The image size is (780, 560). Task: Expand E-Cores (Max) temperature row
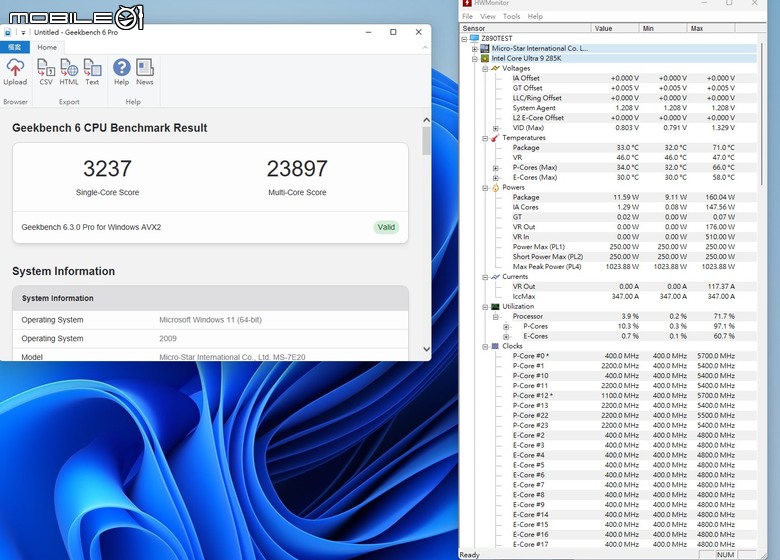[495, 178]
